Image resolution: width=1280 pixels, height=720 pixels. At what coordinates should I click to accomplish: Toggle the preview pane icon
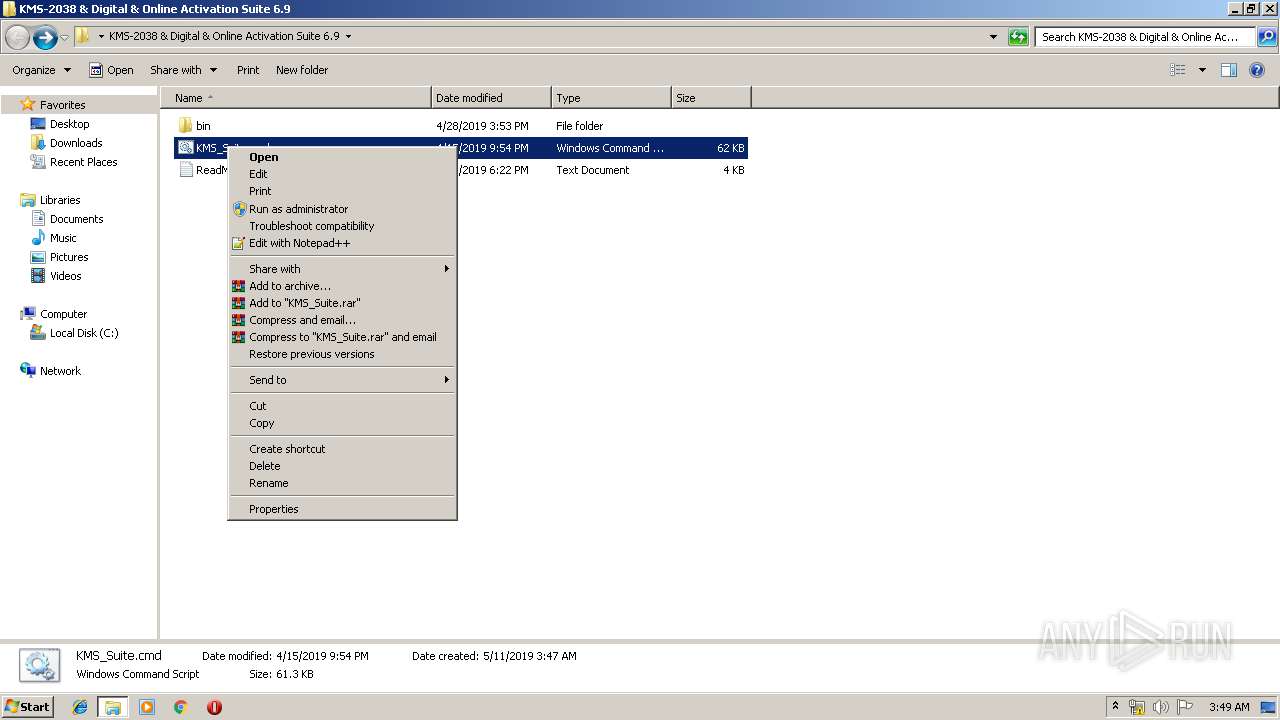[x=1229, y=70]
